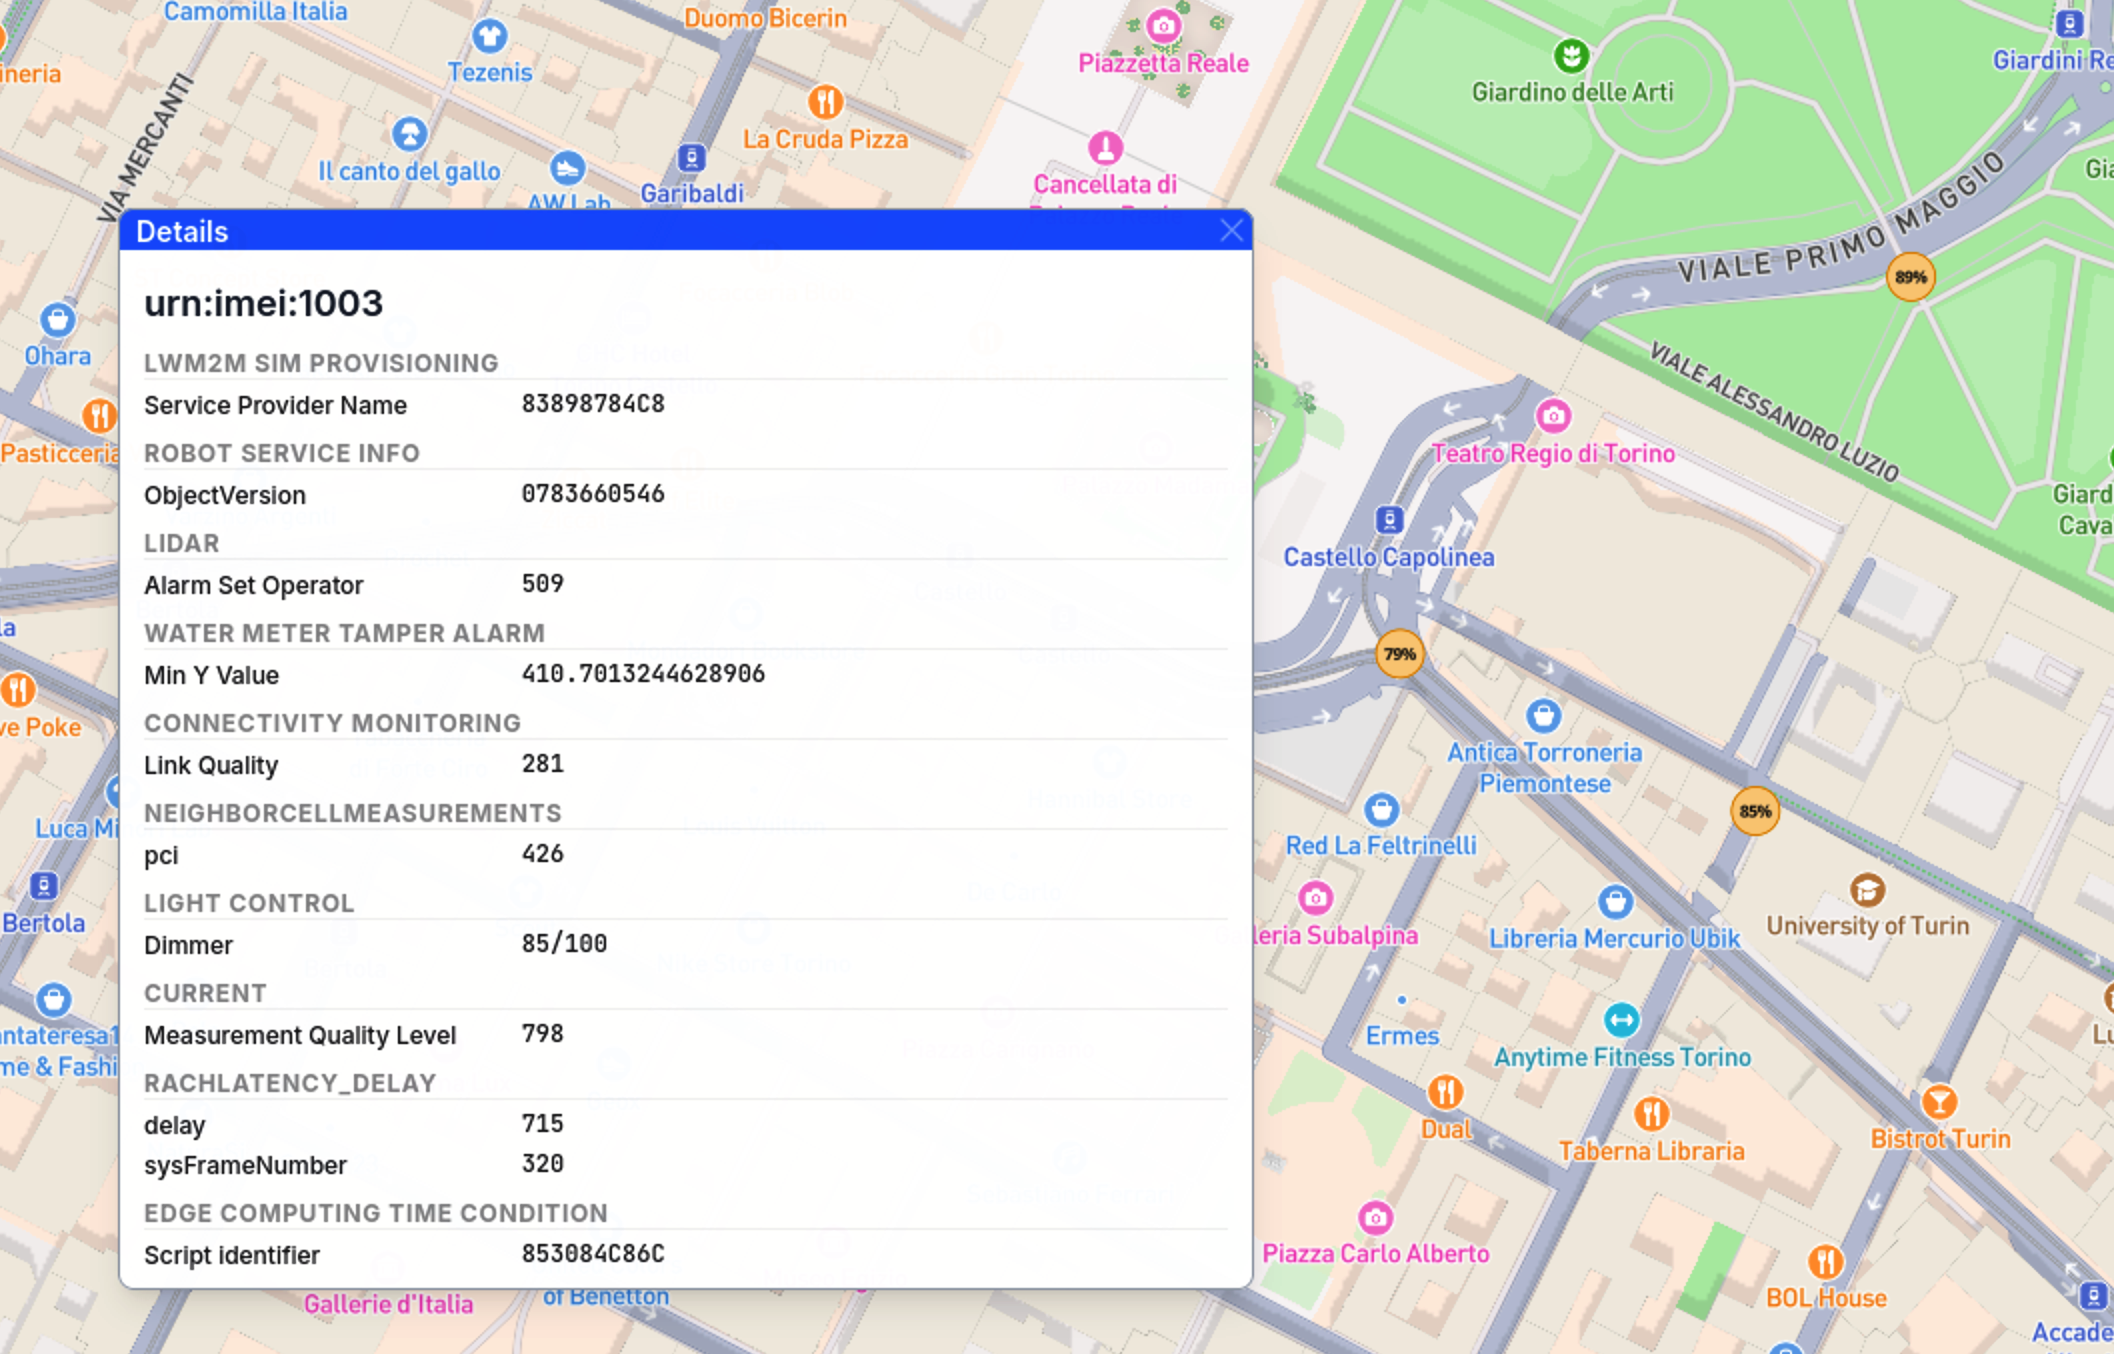Click the Service Provider Name value
The image size is (2114, 1354).
pos(593,404)
